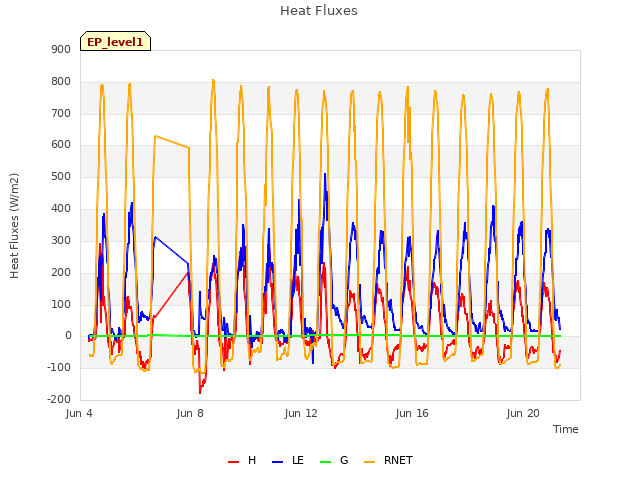
Task: Click the 800 y-axis tick label
Action: pos(61,82)
